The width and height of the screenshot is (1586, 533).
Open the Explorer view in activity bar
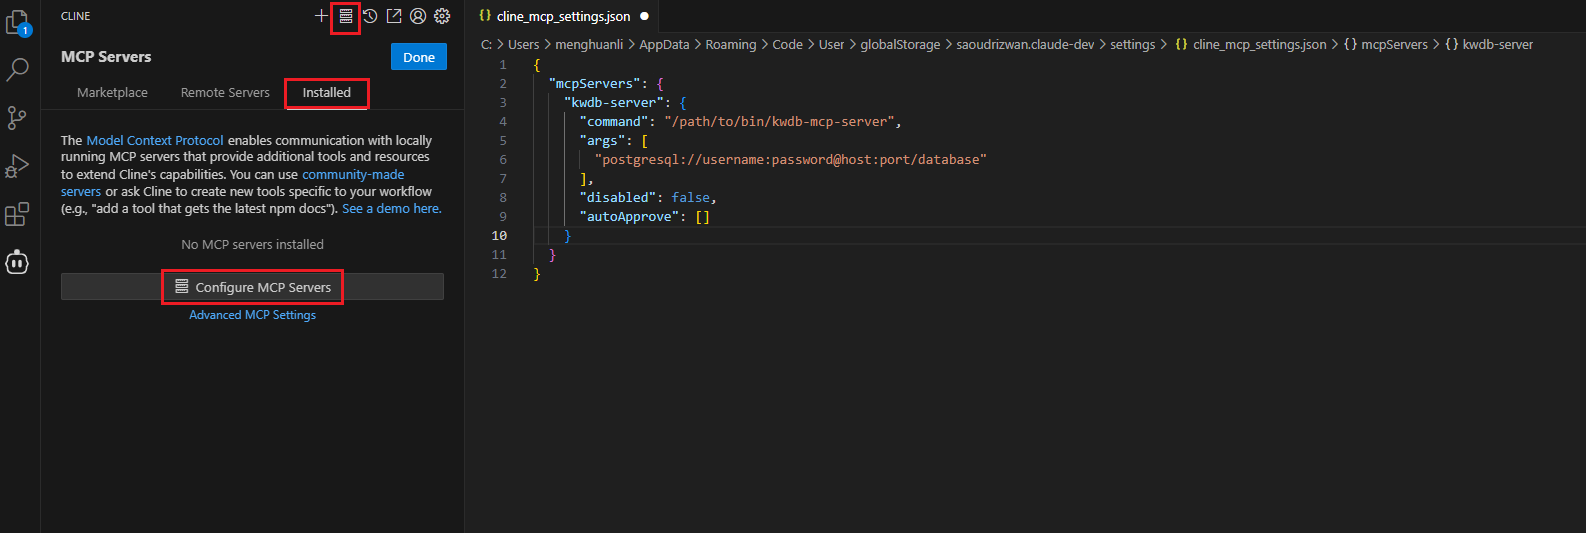point(17,22)
